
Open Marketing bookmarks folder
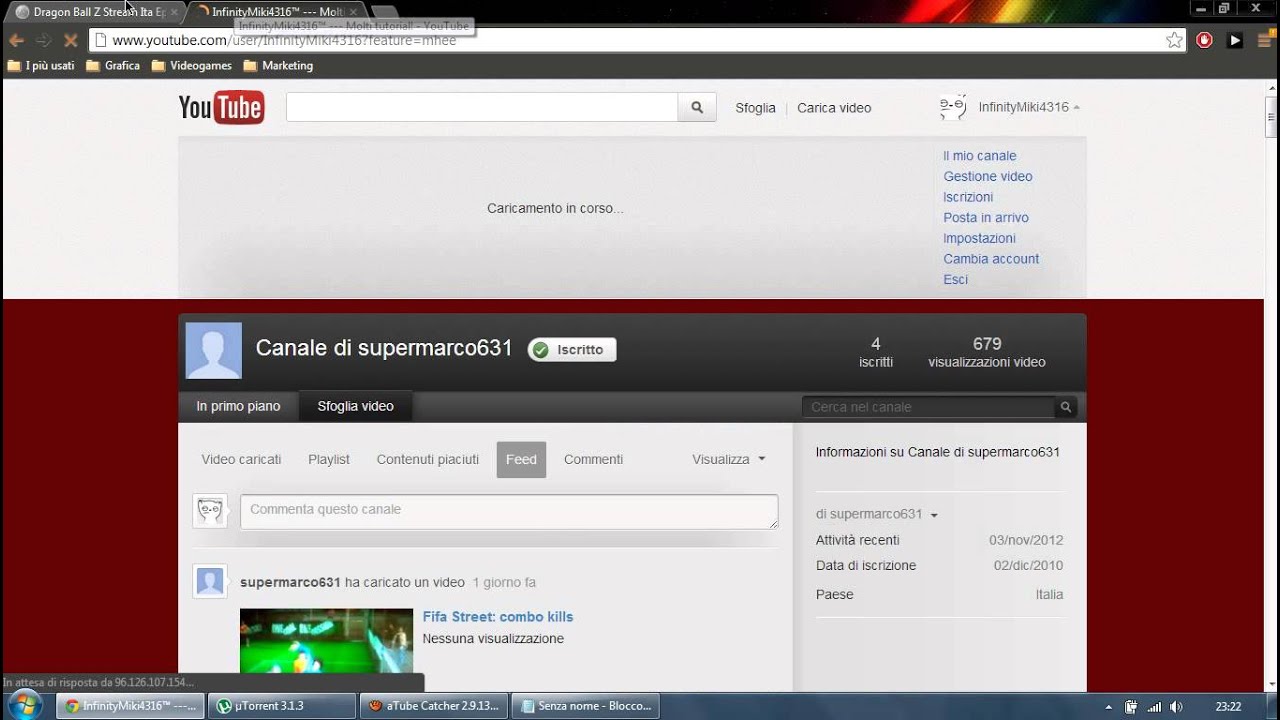click(278, 66)
